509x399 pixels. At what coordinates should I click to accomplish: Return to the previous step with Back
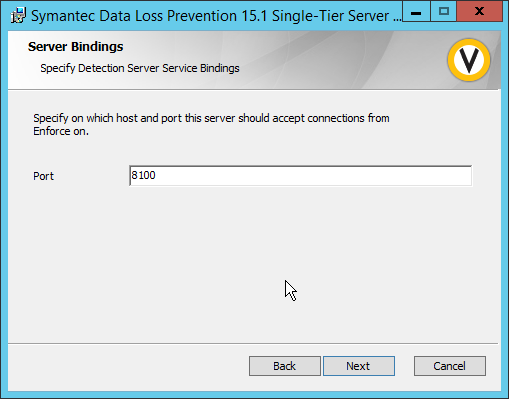tap(285, 366)
